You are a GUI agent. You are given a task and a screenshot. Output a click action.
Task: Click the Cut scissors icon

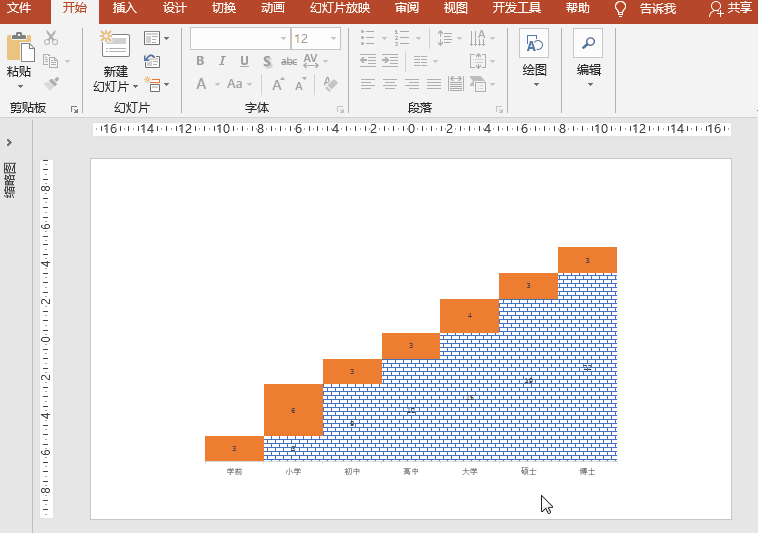[x=51, y=38]
